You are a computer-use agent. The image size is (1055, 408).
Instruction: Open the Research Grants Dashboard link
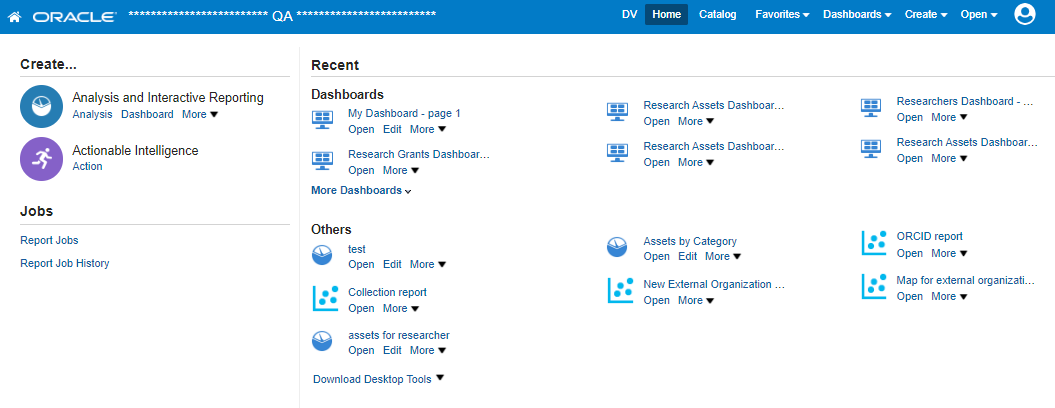click(x=418, y=155)
